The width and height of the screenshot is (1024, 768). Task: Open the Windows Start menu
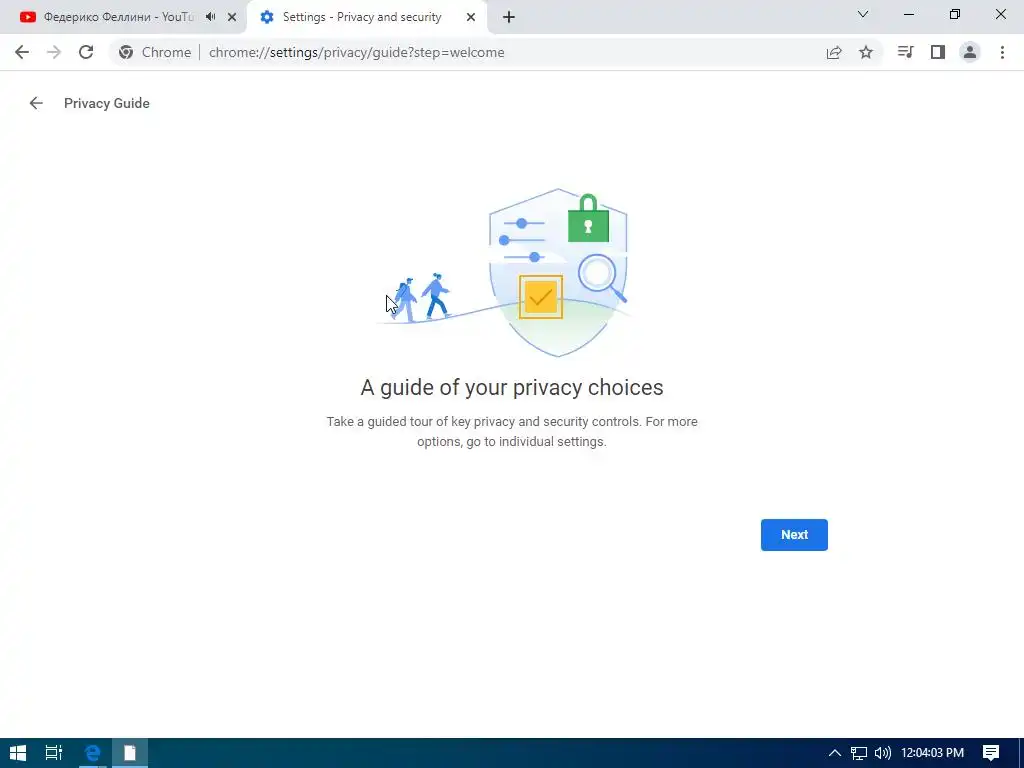[18, 753]
